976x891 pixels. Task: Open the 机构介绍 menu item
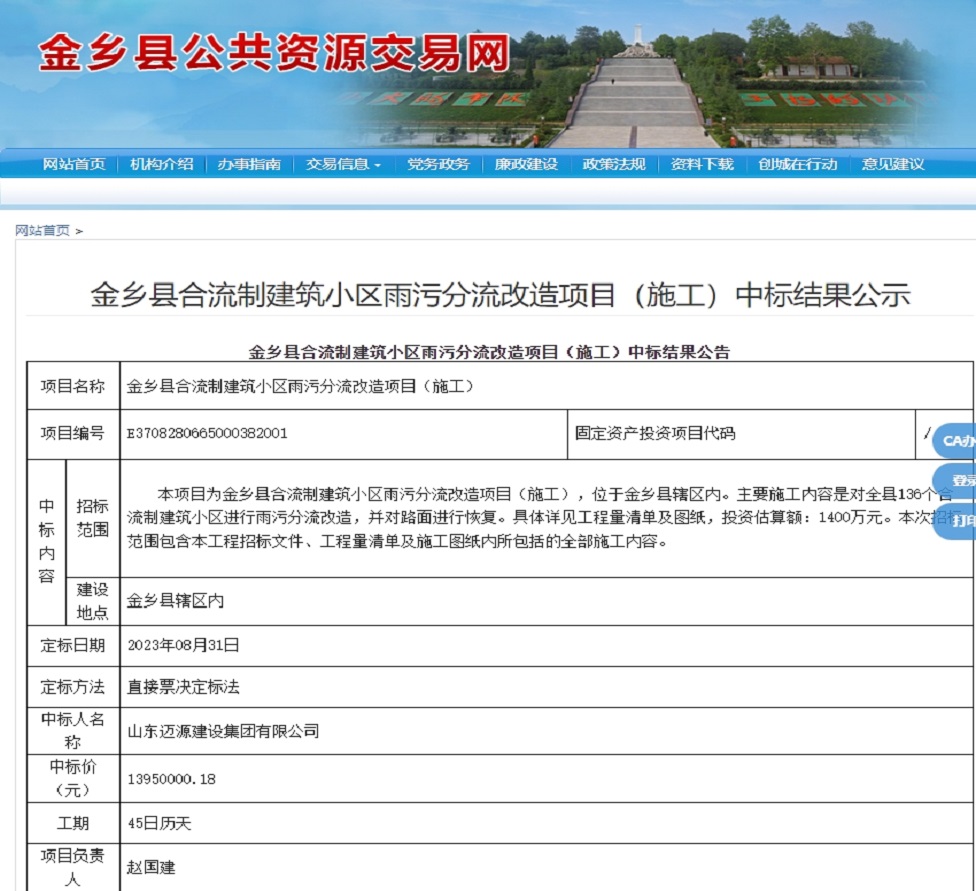click(x=162, y=164)
